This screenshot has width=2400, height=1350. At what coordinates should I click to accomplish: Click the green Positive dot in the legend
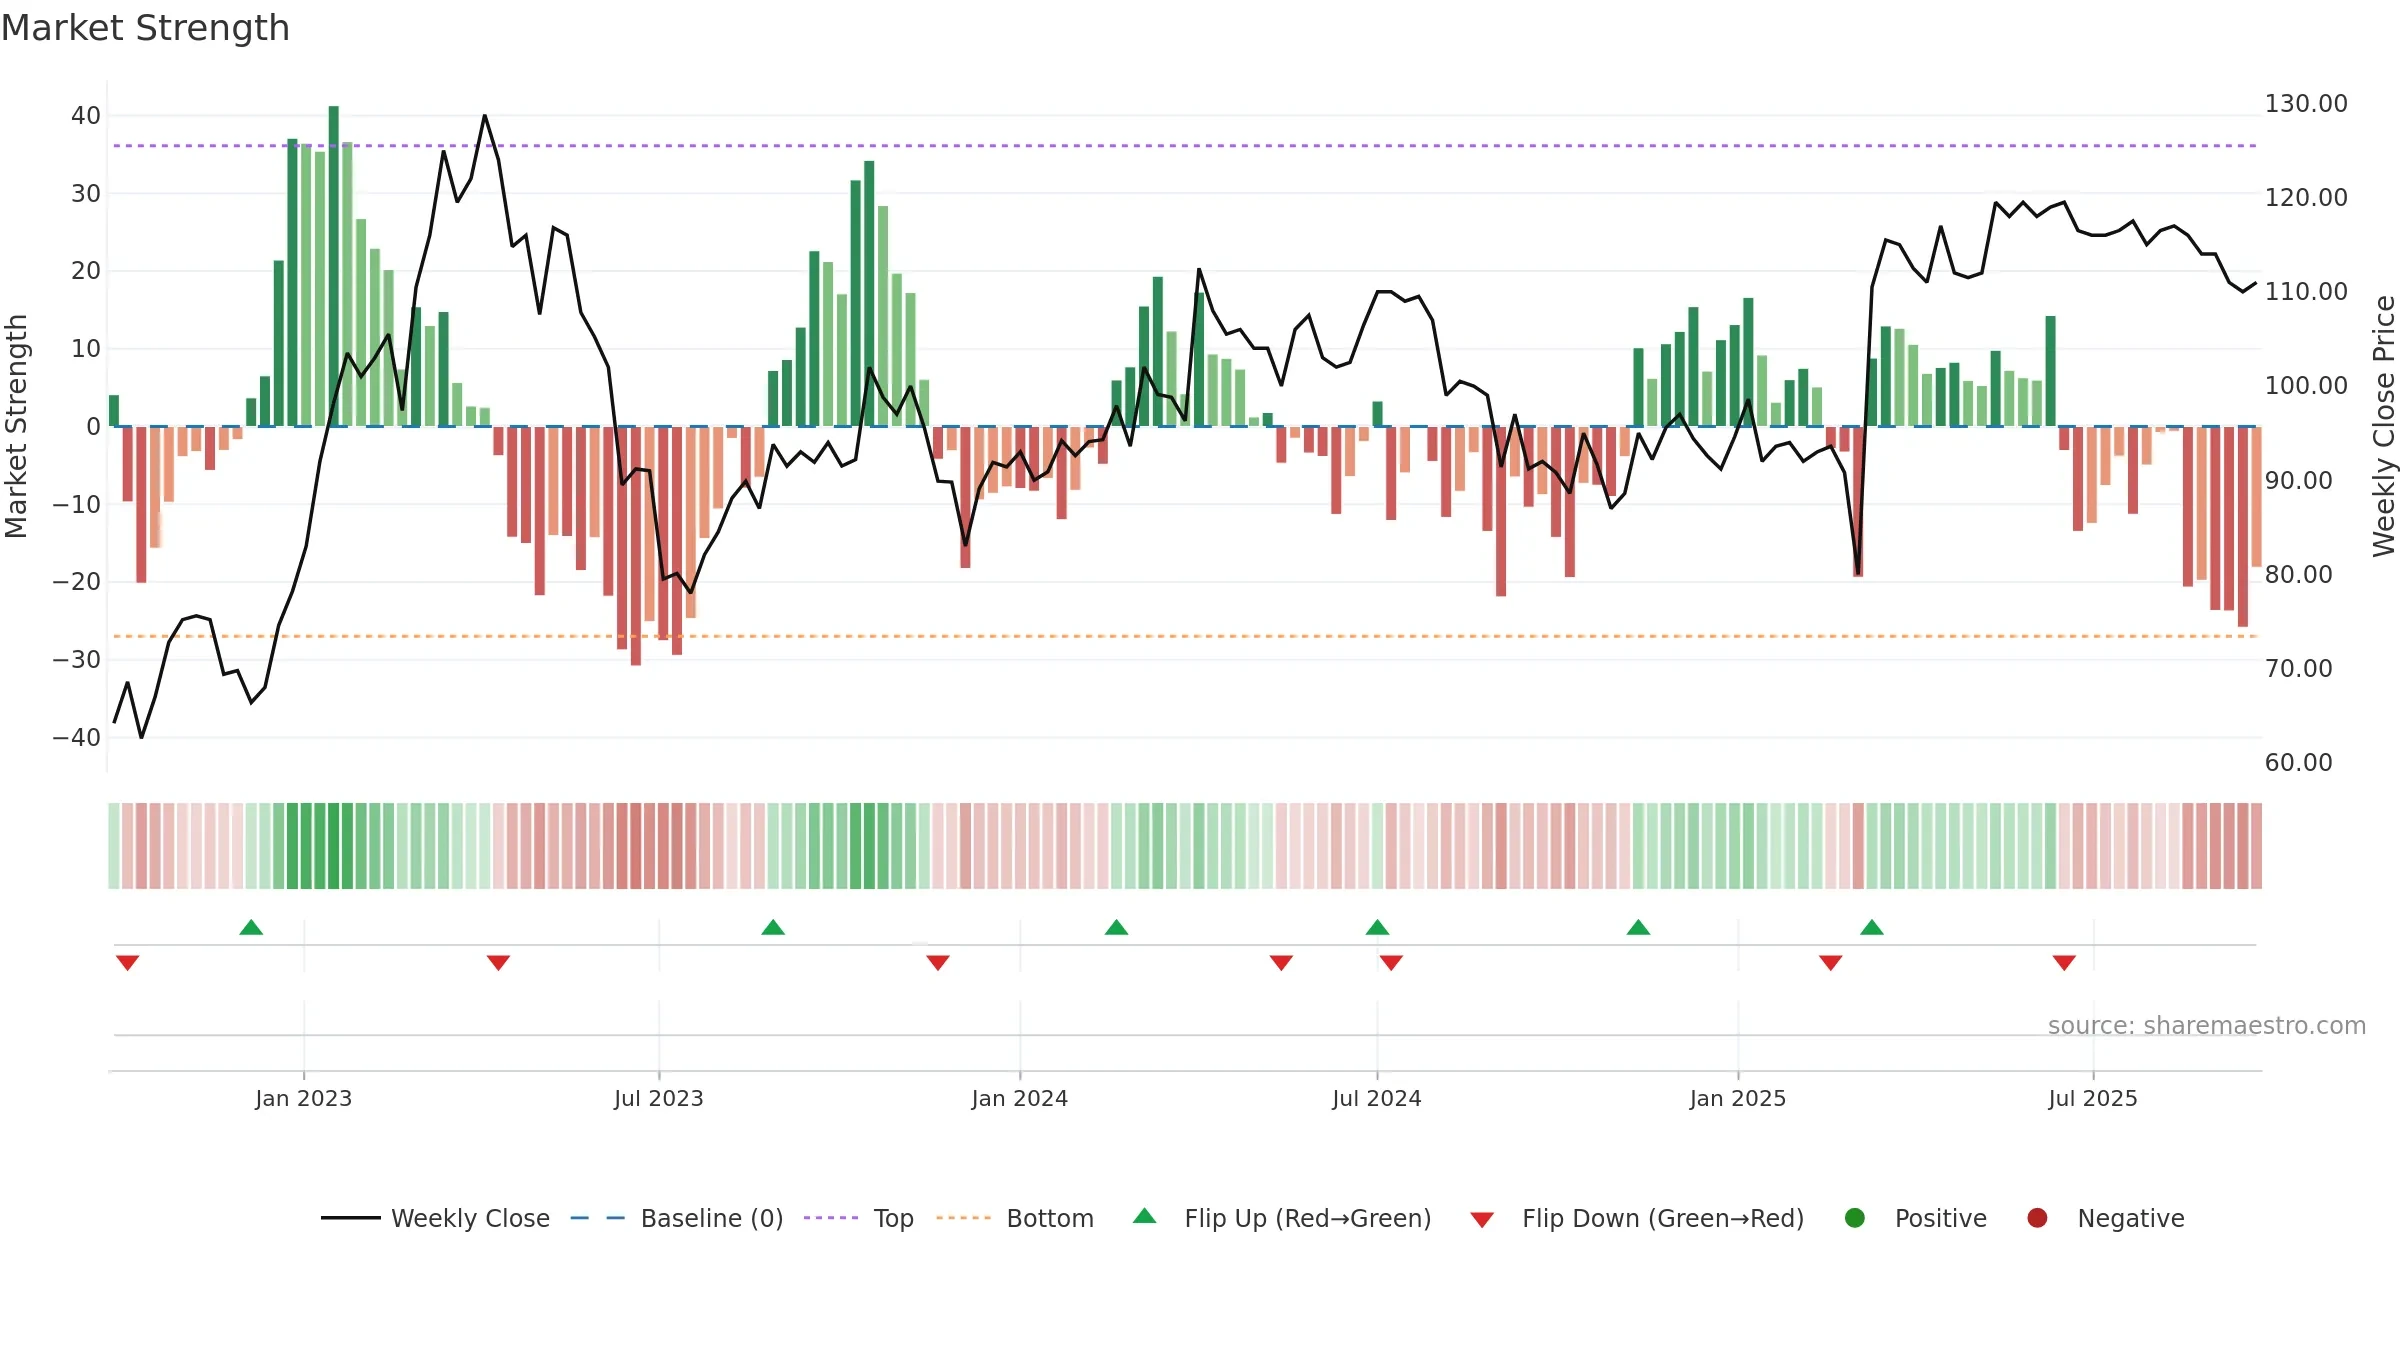1854,1218
